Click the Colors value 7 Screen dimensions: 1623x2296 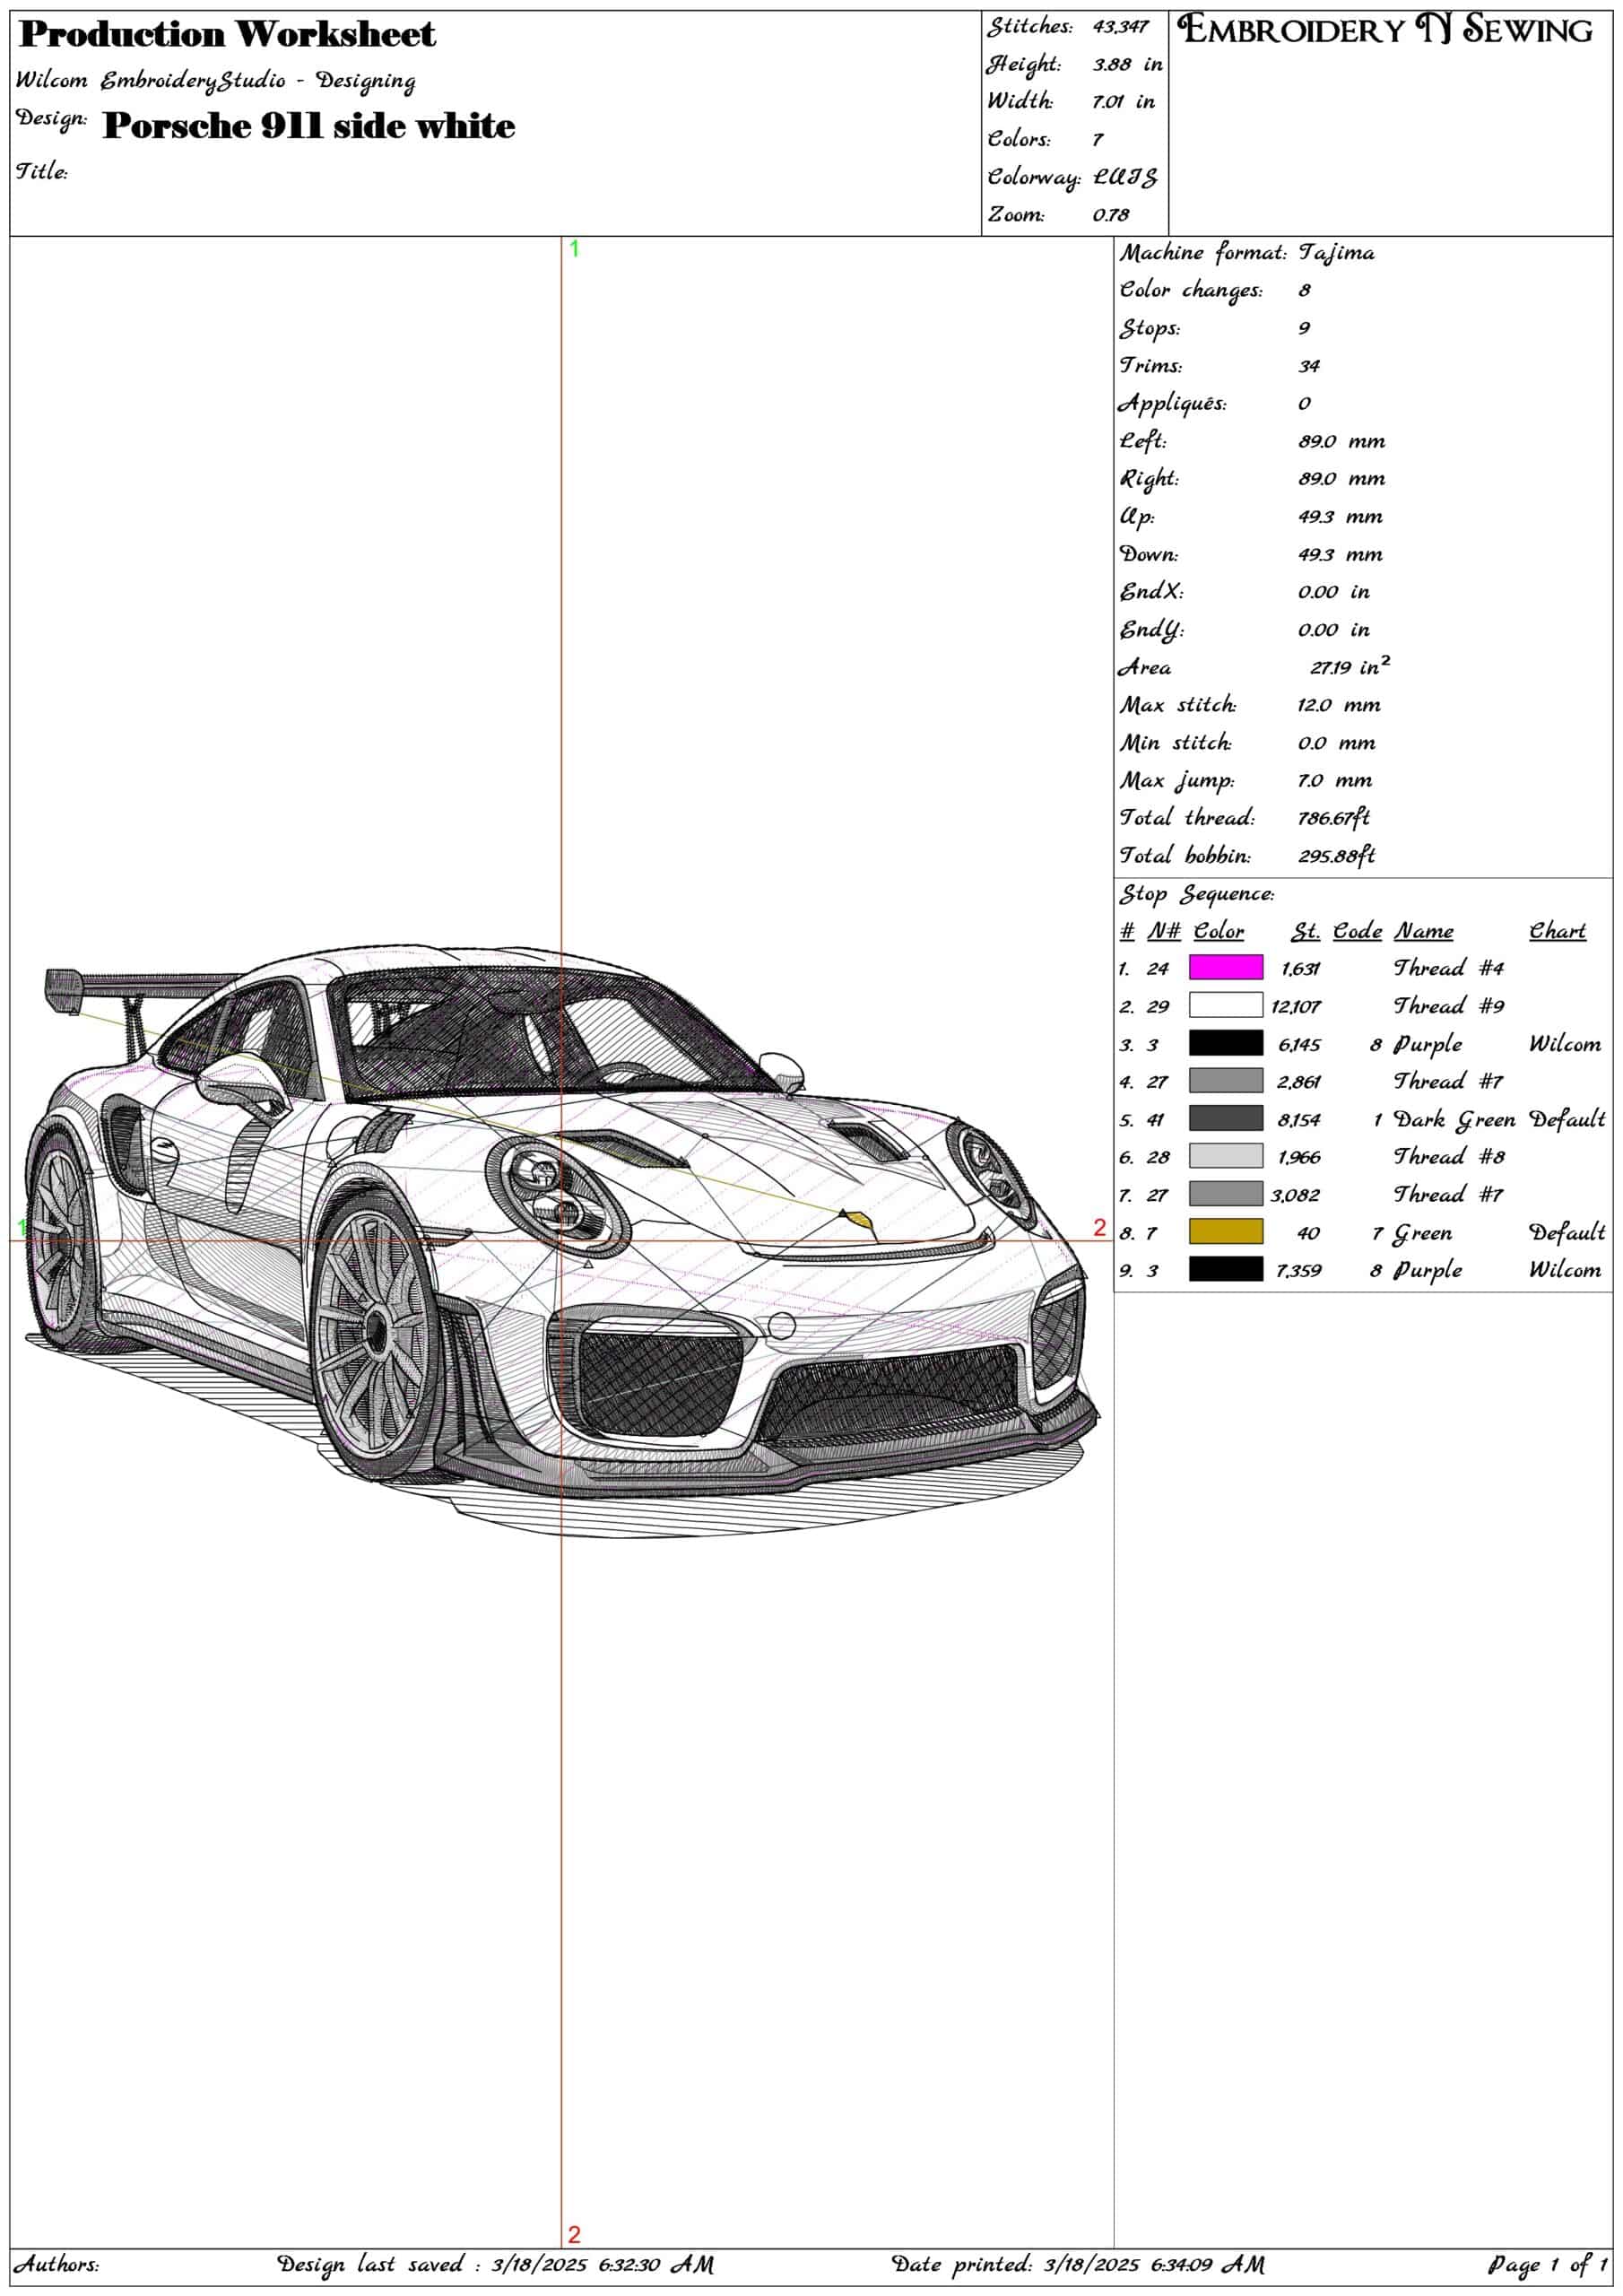click(x=1097, y=140)
